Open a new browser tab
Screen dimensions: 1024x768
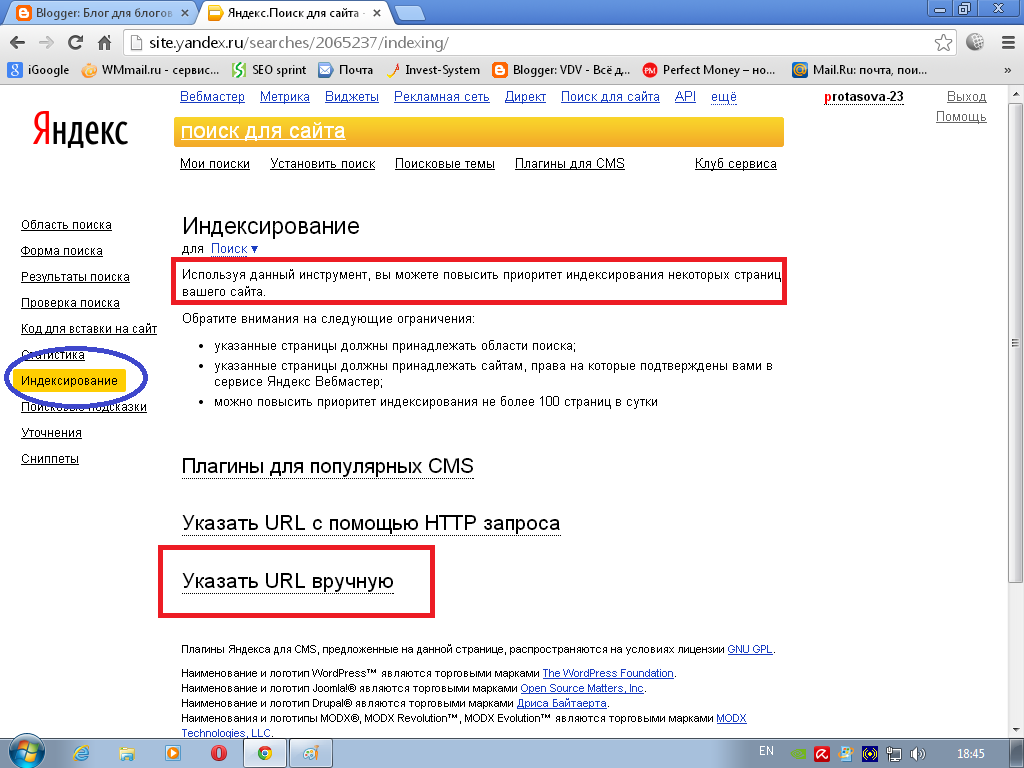(x=409, y=12)
